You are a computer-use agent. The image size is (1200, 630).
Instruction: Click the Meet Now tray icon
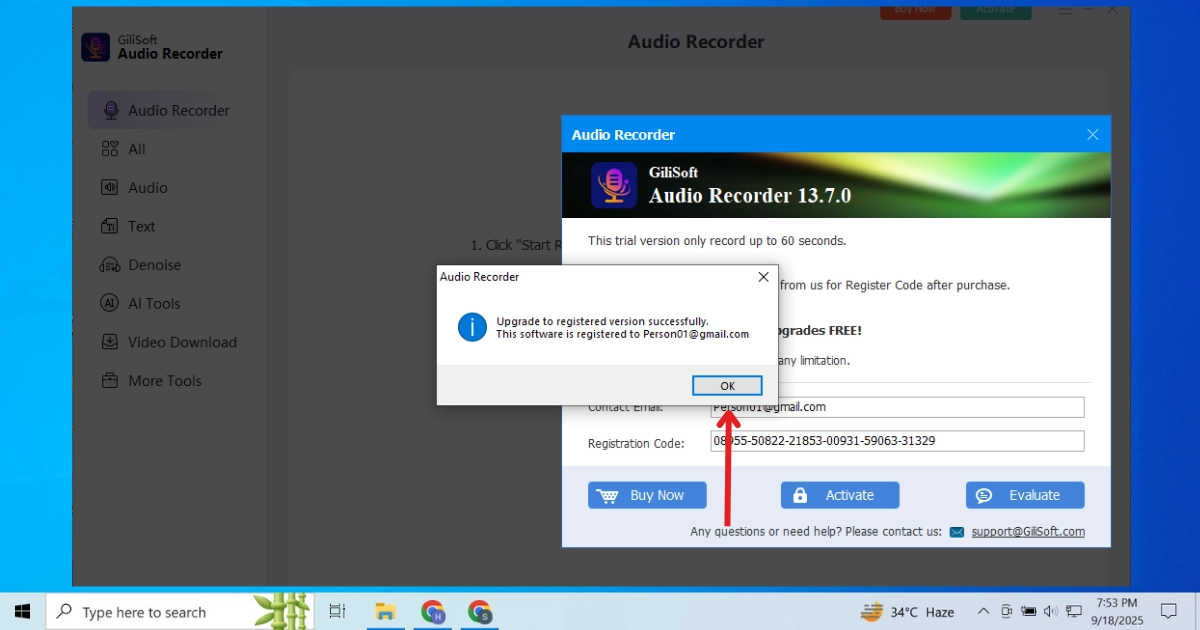pos(1006,611)
